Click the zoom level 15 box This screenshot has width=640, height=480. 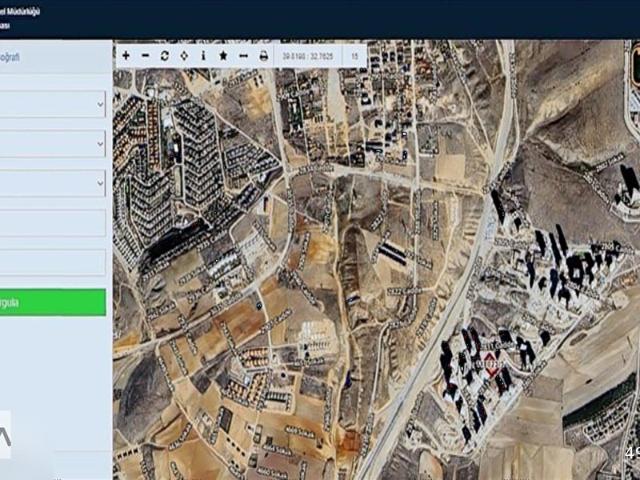pyautogui.click(x=355, y=56)
